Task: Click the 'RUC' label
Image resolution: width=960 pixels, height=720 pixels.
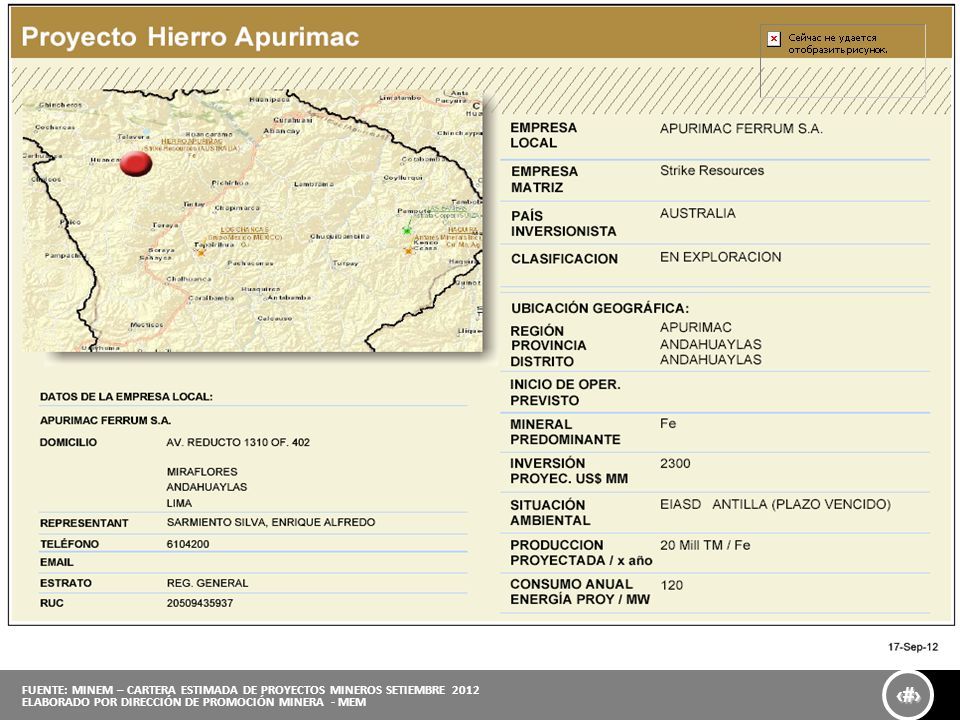Action: [51, 604]
